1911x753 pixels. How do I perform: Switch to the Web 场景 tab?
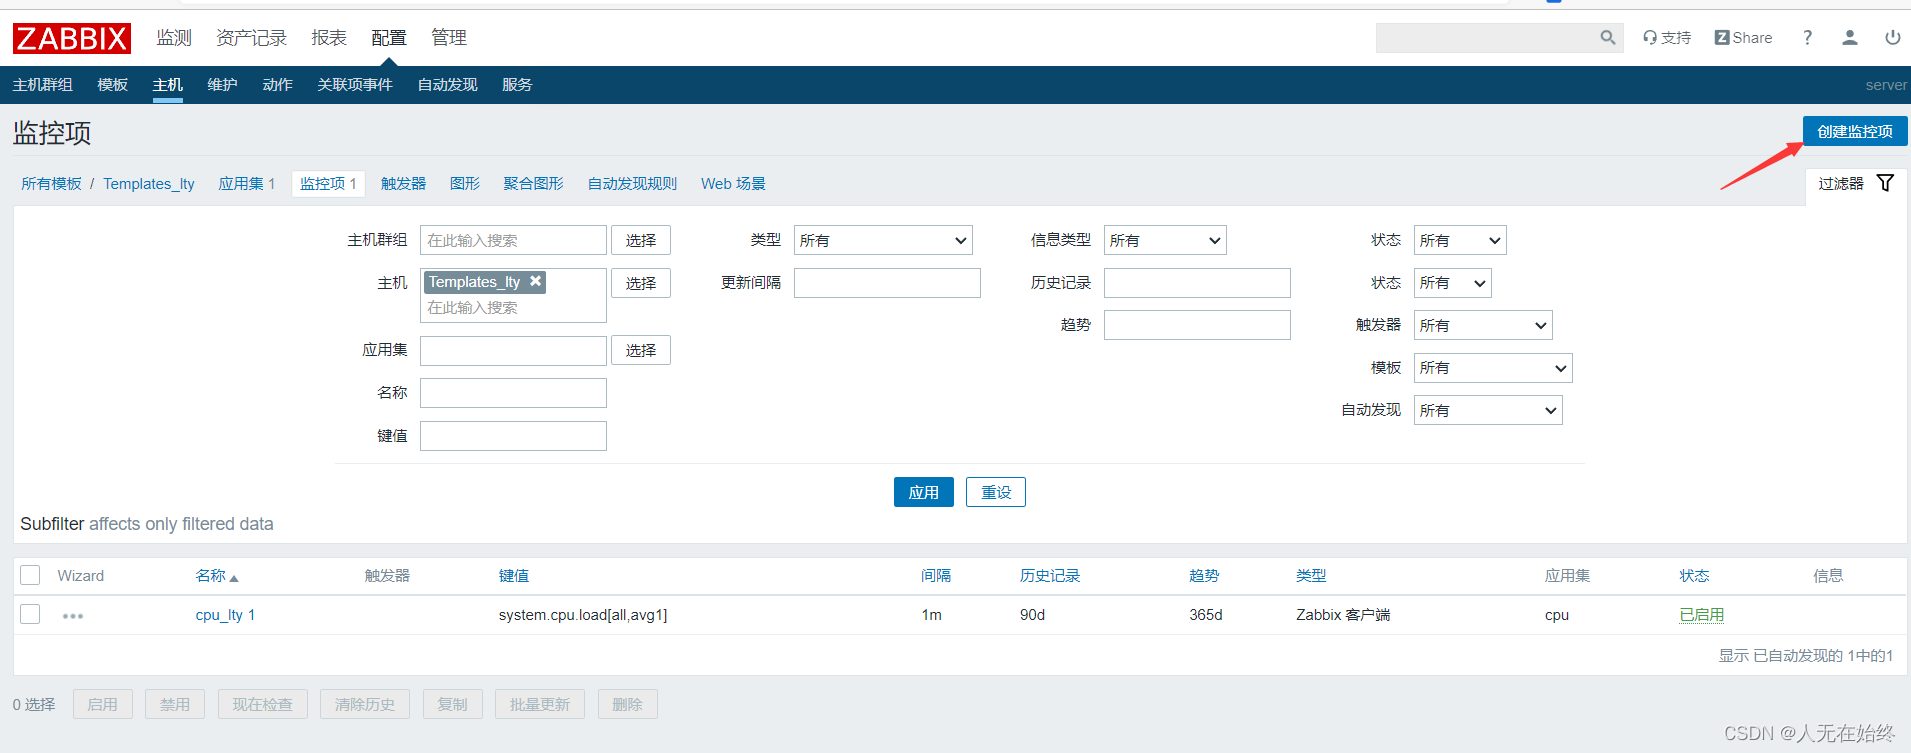(x=733, y=184)
